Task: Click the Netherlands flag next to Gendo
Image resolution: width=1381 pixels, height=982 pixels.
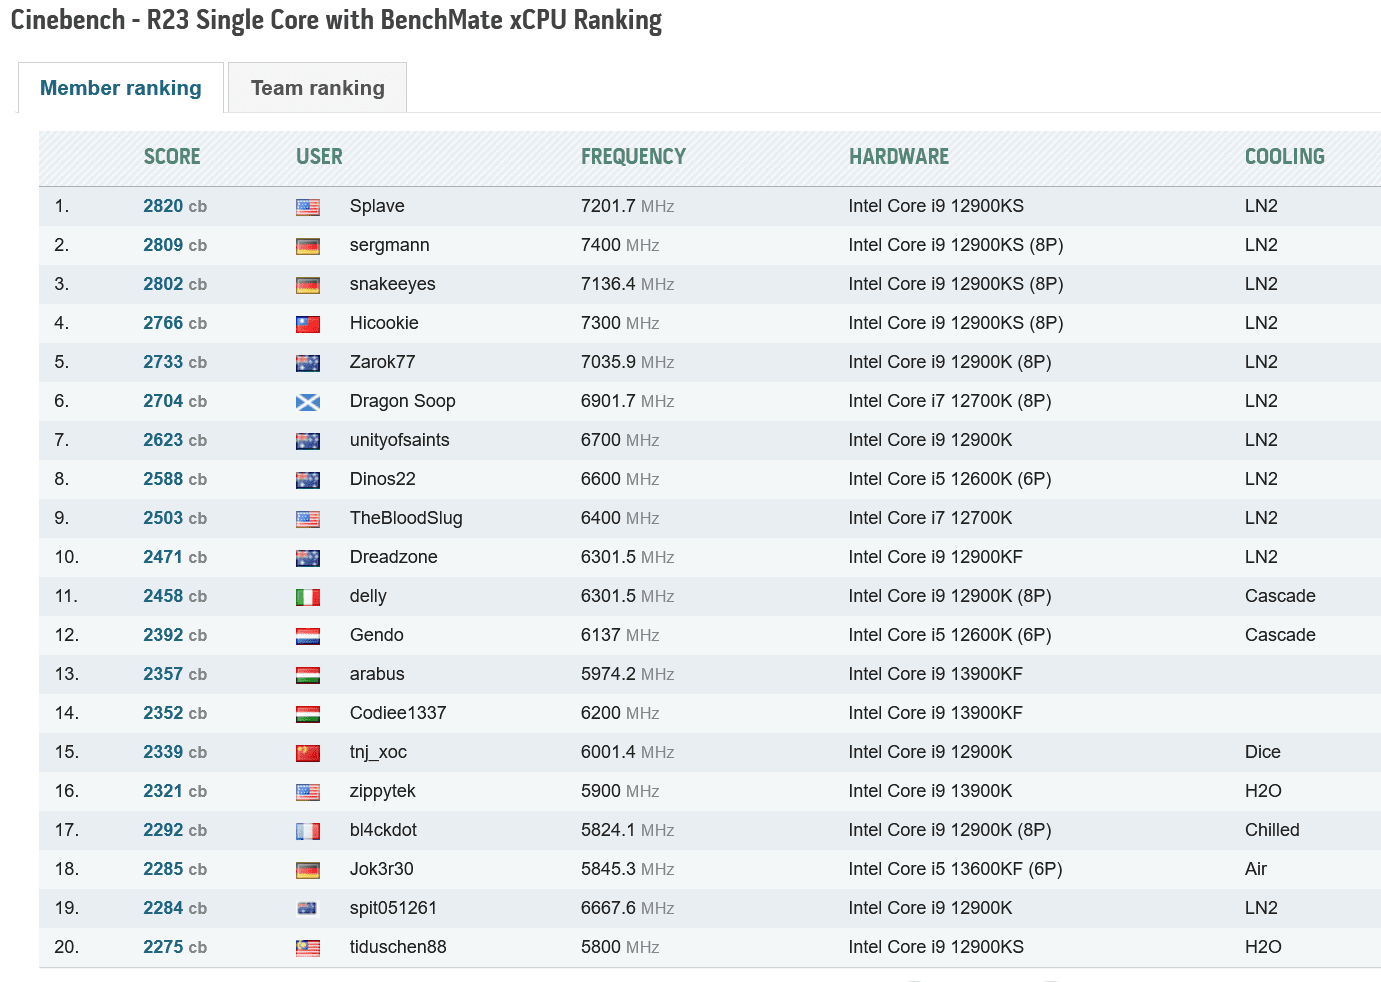Action: click(308, 636)
